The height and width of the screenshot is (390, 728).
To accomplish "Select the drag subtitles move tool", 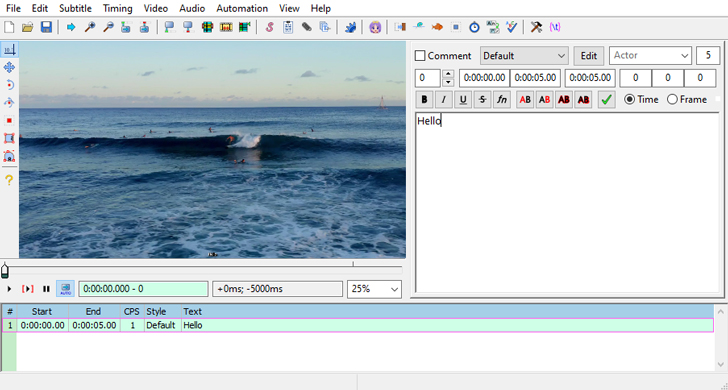I will coord(9,68).
